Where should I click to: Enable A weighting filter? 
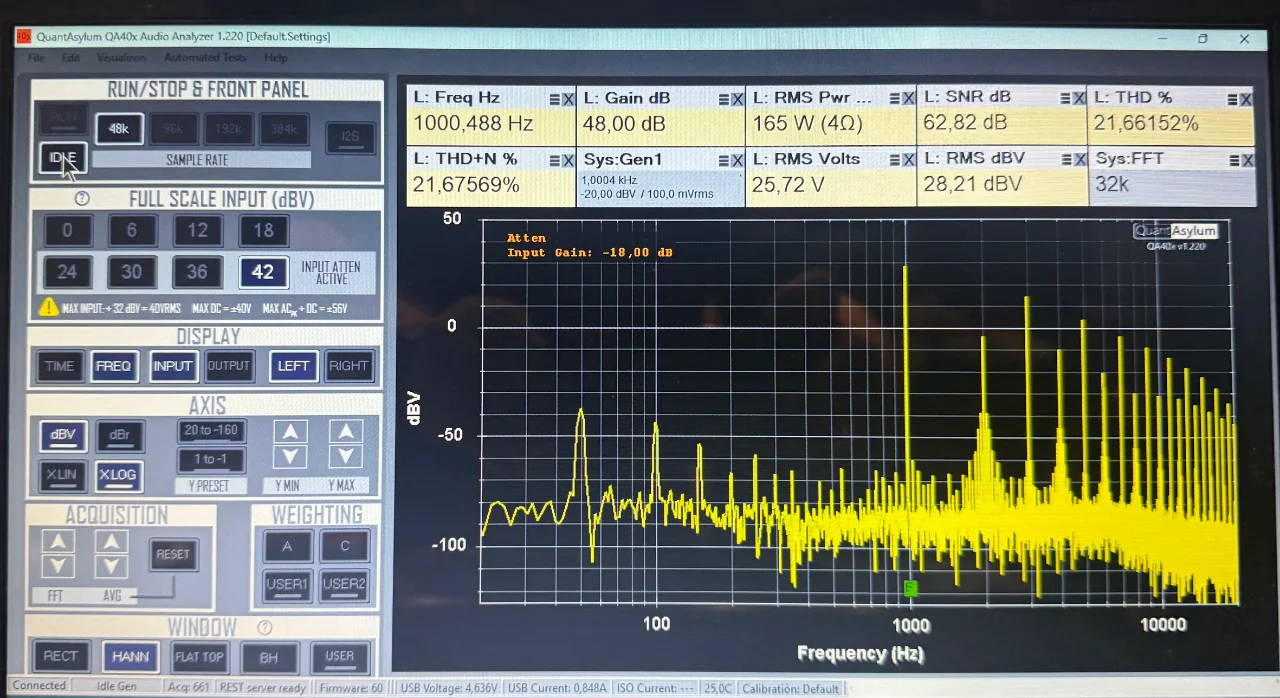(x=288, y=546)
